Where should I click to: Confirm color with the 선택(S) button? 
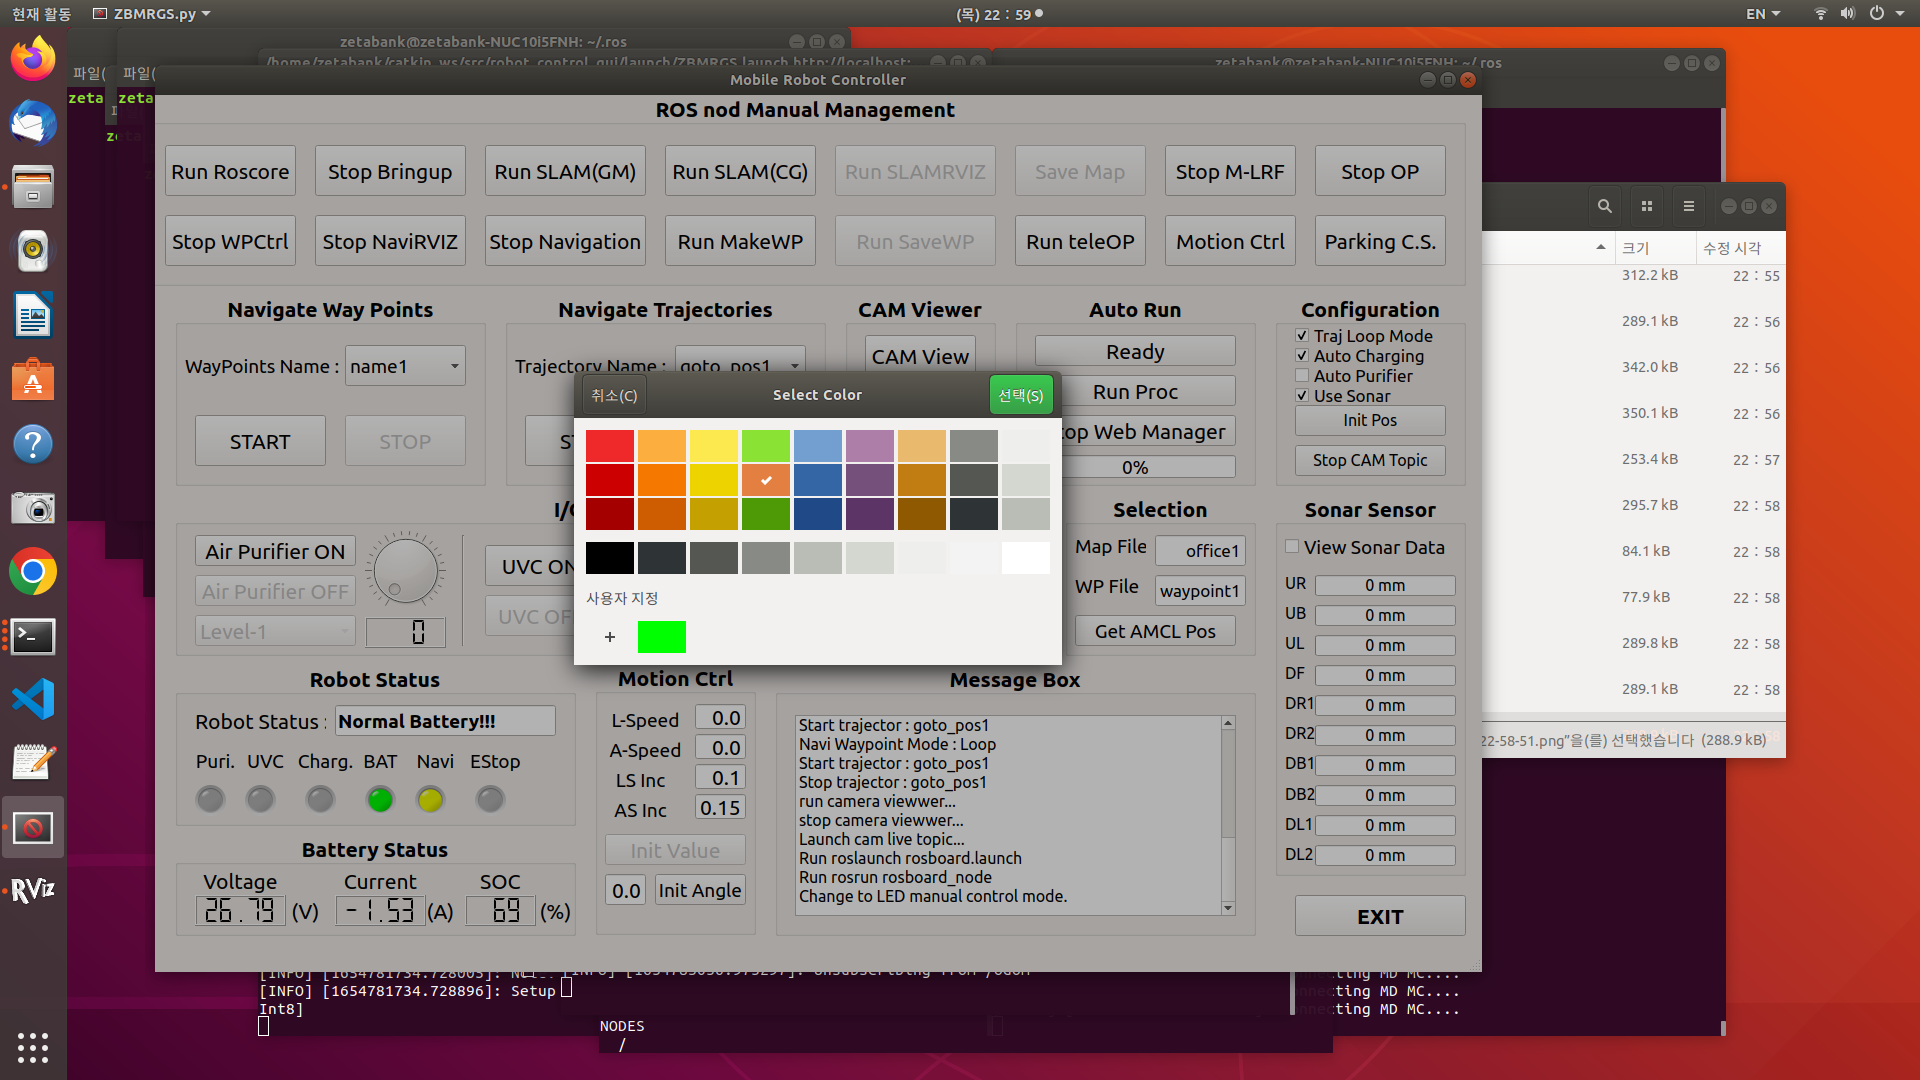coord(1020,395)
